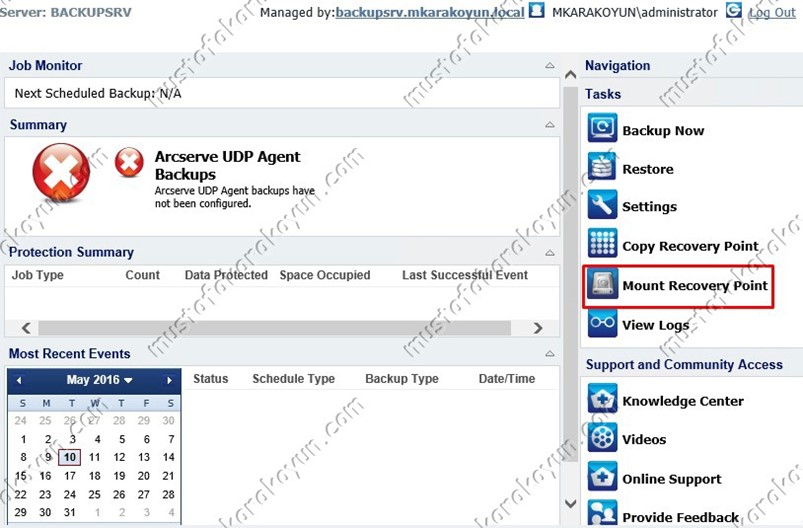The width and height of the screenshot is (803, 528).
Task: Click the horizontal scrollbar right arrow in Protection Summary
Action: point(538,328)
